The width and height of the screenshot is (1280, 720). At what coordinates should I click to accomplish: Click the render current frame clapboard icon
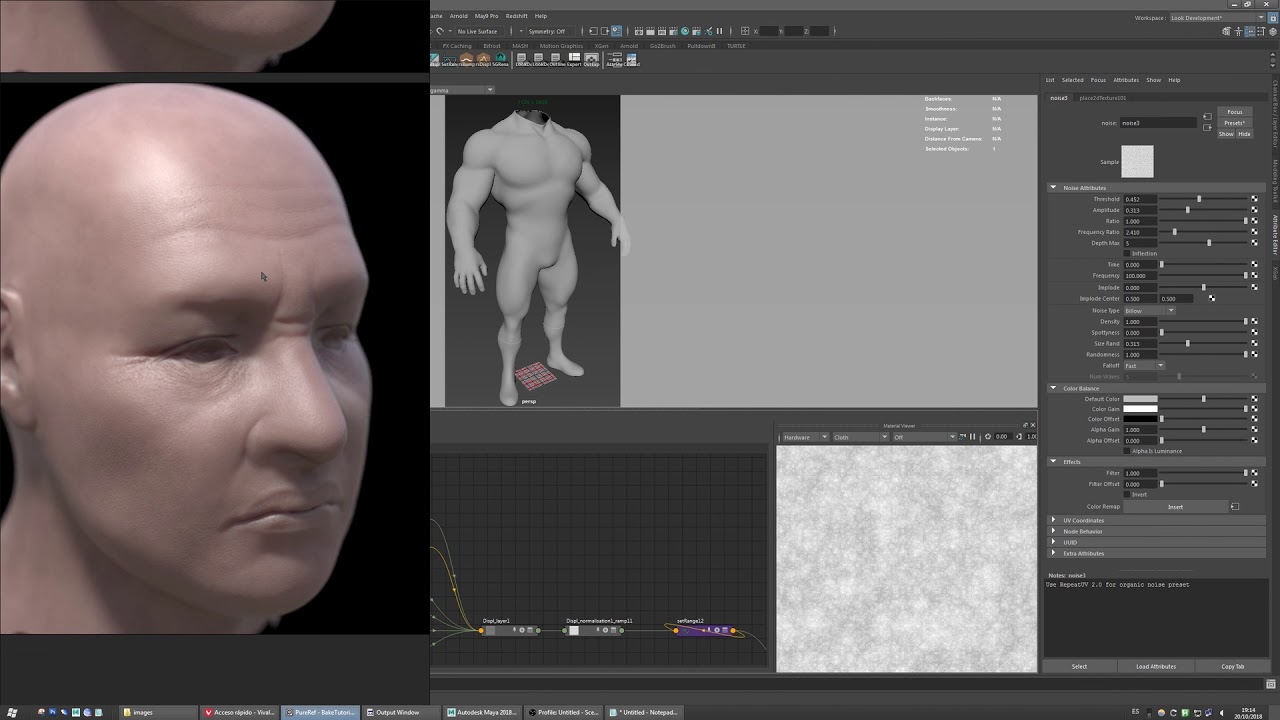(650, 31)
